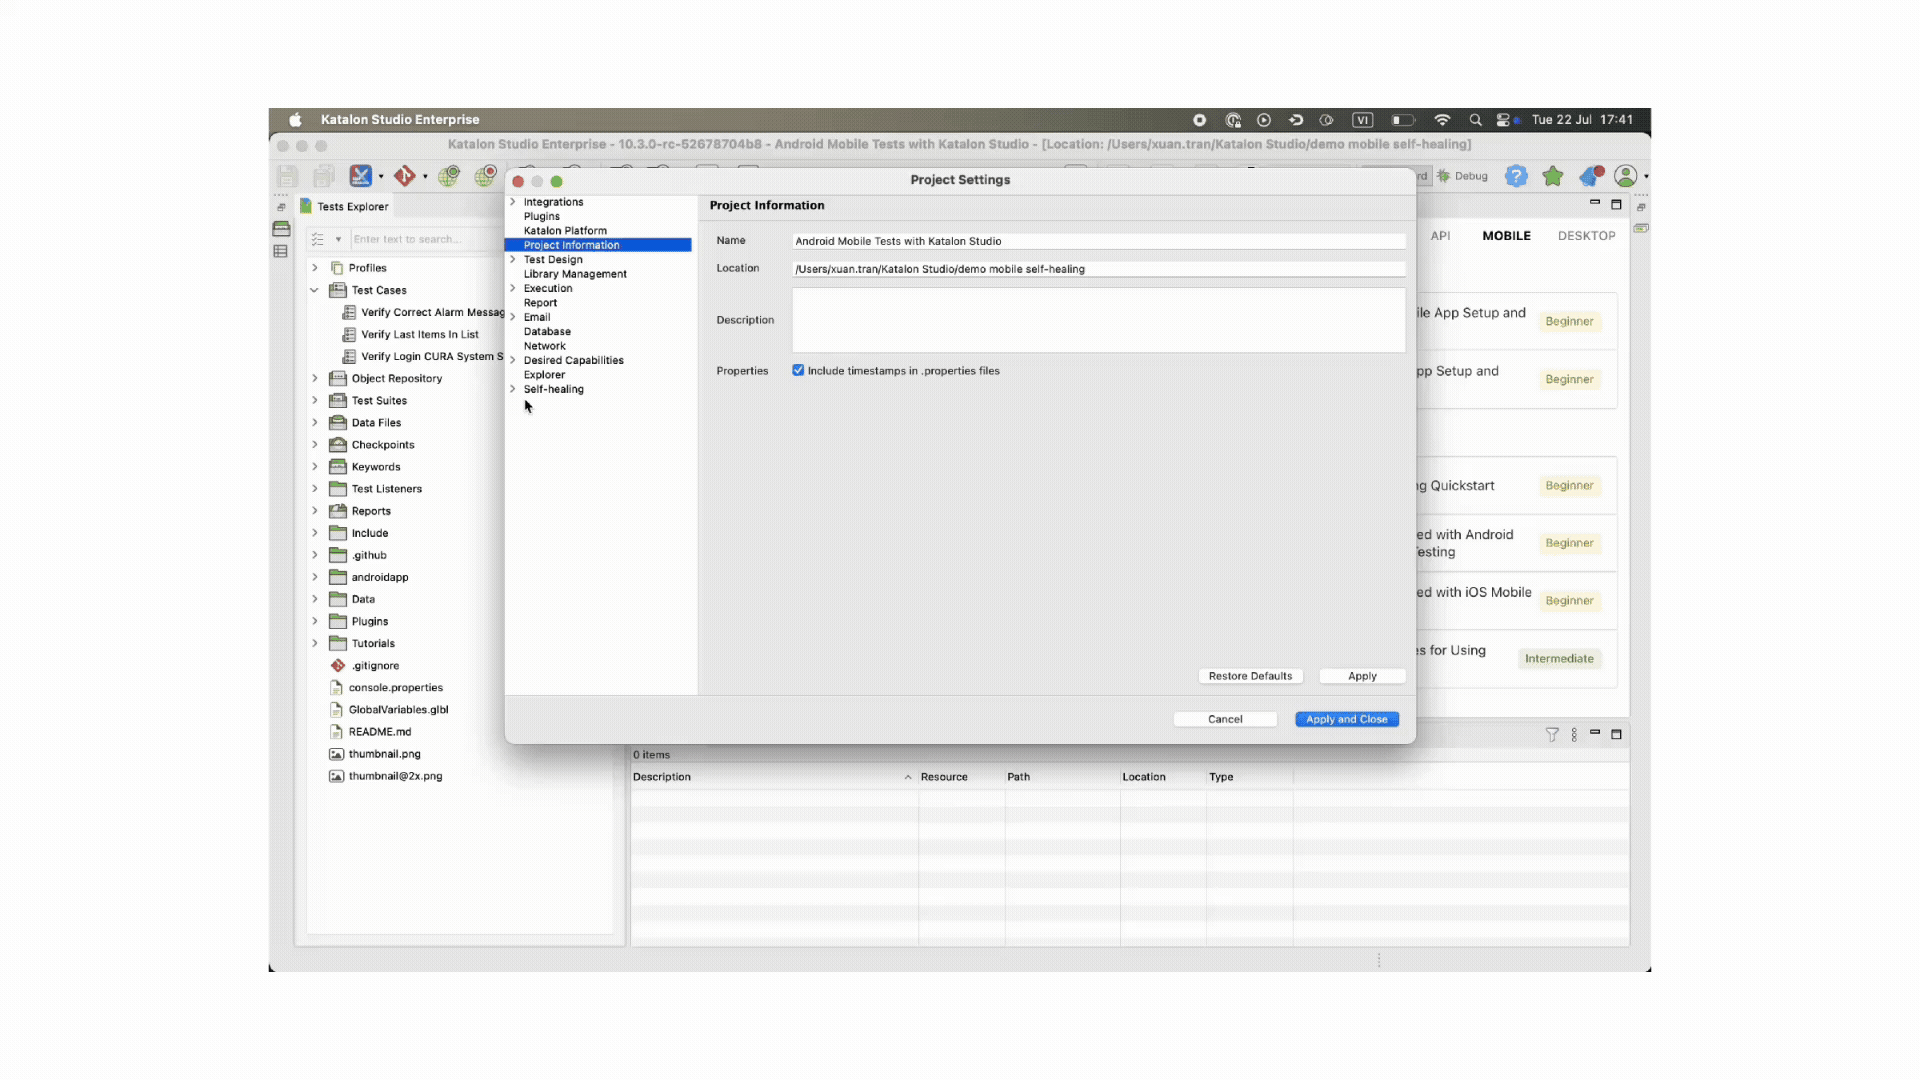Viewport: 1920px width, 1080px height.
Task: Open the search filter dropdown in Tests Explorer
Action: 338,240
